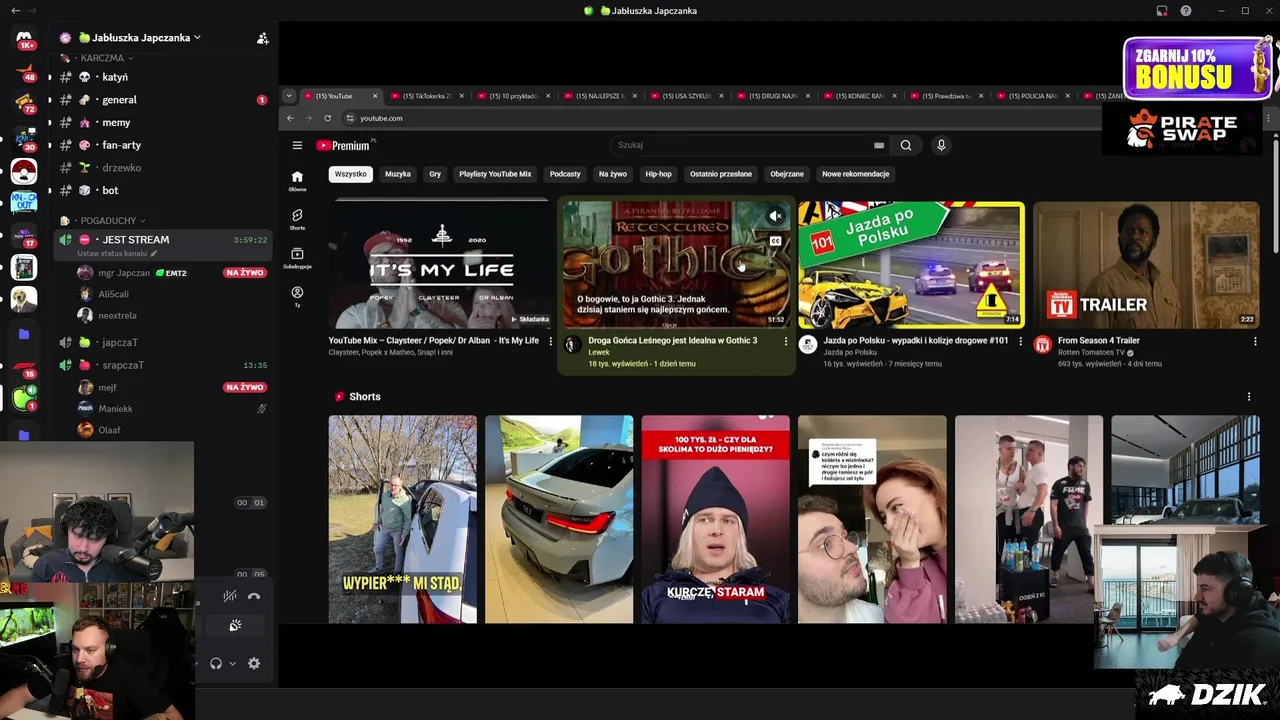Start voice search with microphone icon
Viewport: 1280px width, 720px height.
pyautogui.click(x=941, y=145)
